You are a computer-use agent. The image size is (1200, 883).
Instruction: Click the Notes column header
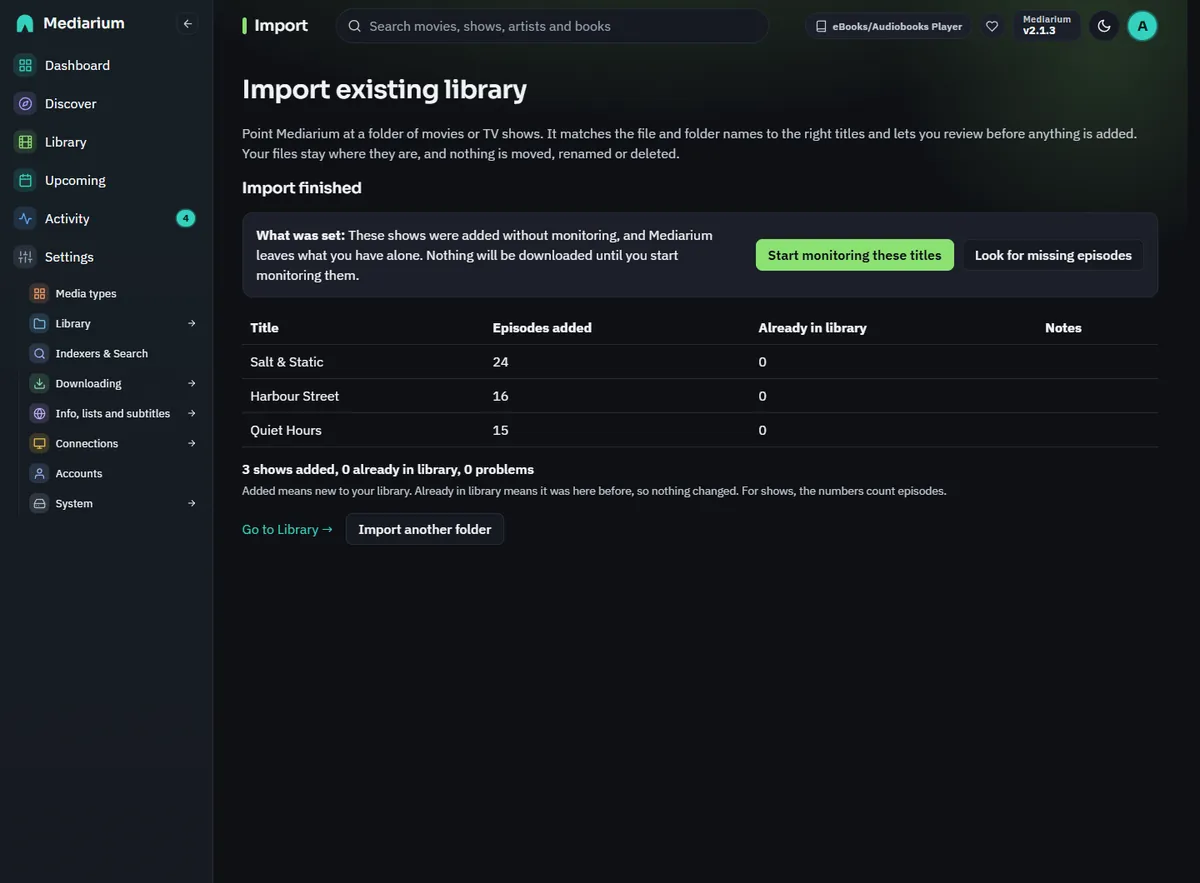[1063, 328]
